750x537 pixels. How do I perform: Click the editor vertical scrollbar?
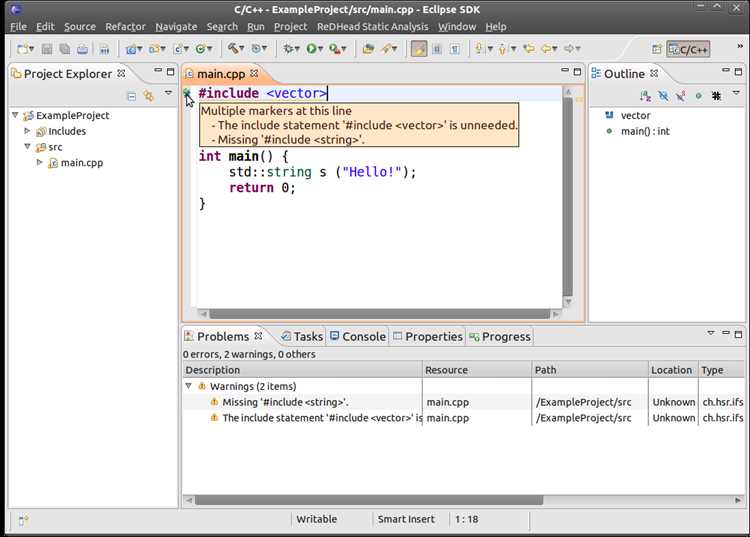coord(568,197)
